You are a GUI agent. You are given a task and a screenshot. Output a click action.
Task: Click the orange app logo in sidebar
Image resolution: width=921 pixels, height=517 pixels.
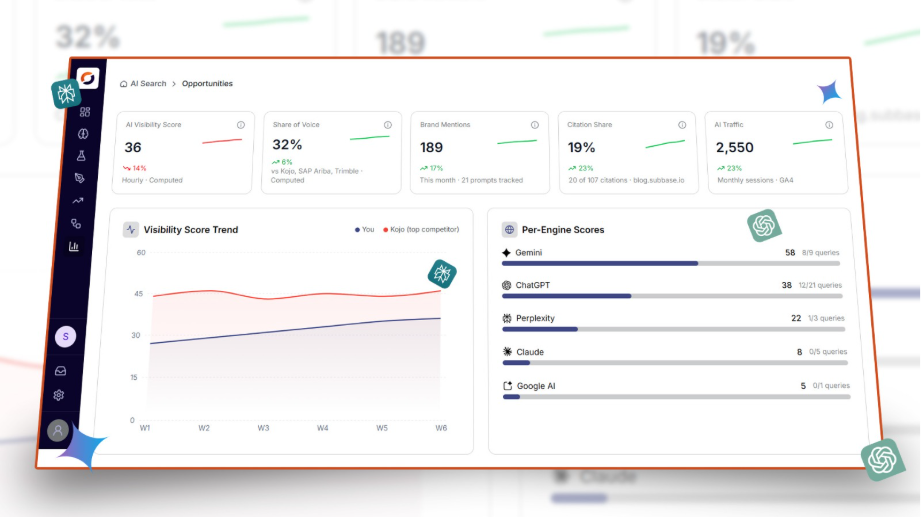pos(88,78)
